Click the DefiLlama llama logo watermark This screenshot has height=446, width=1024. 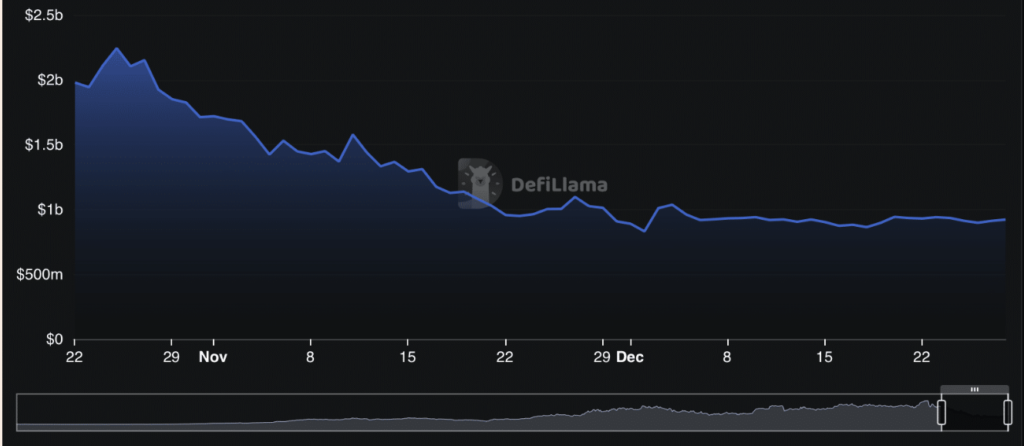pyautogui.click(x=481, y=183)
